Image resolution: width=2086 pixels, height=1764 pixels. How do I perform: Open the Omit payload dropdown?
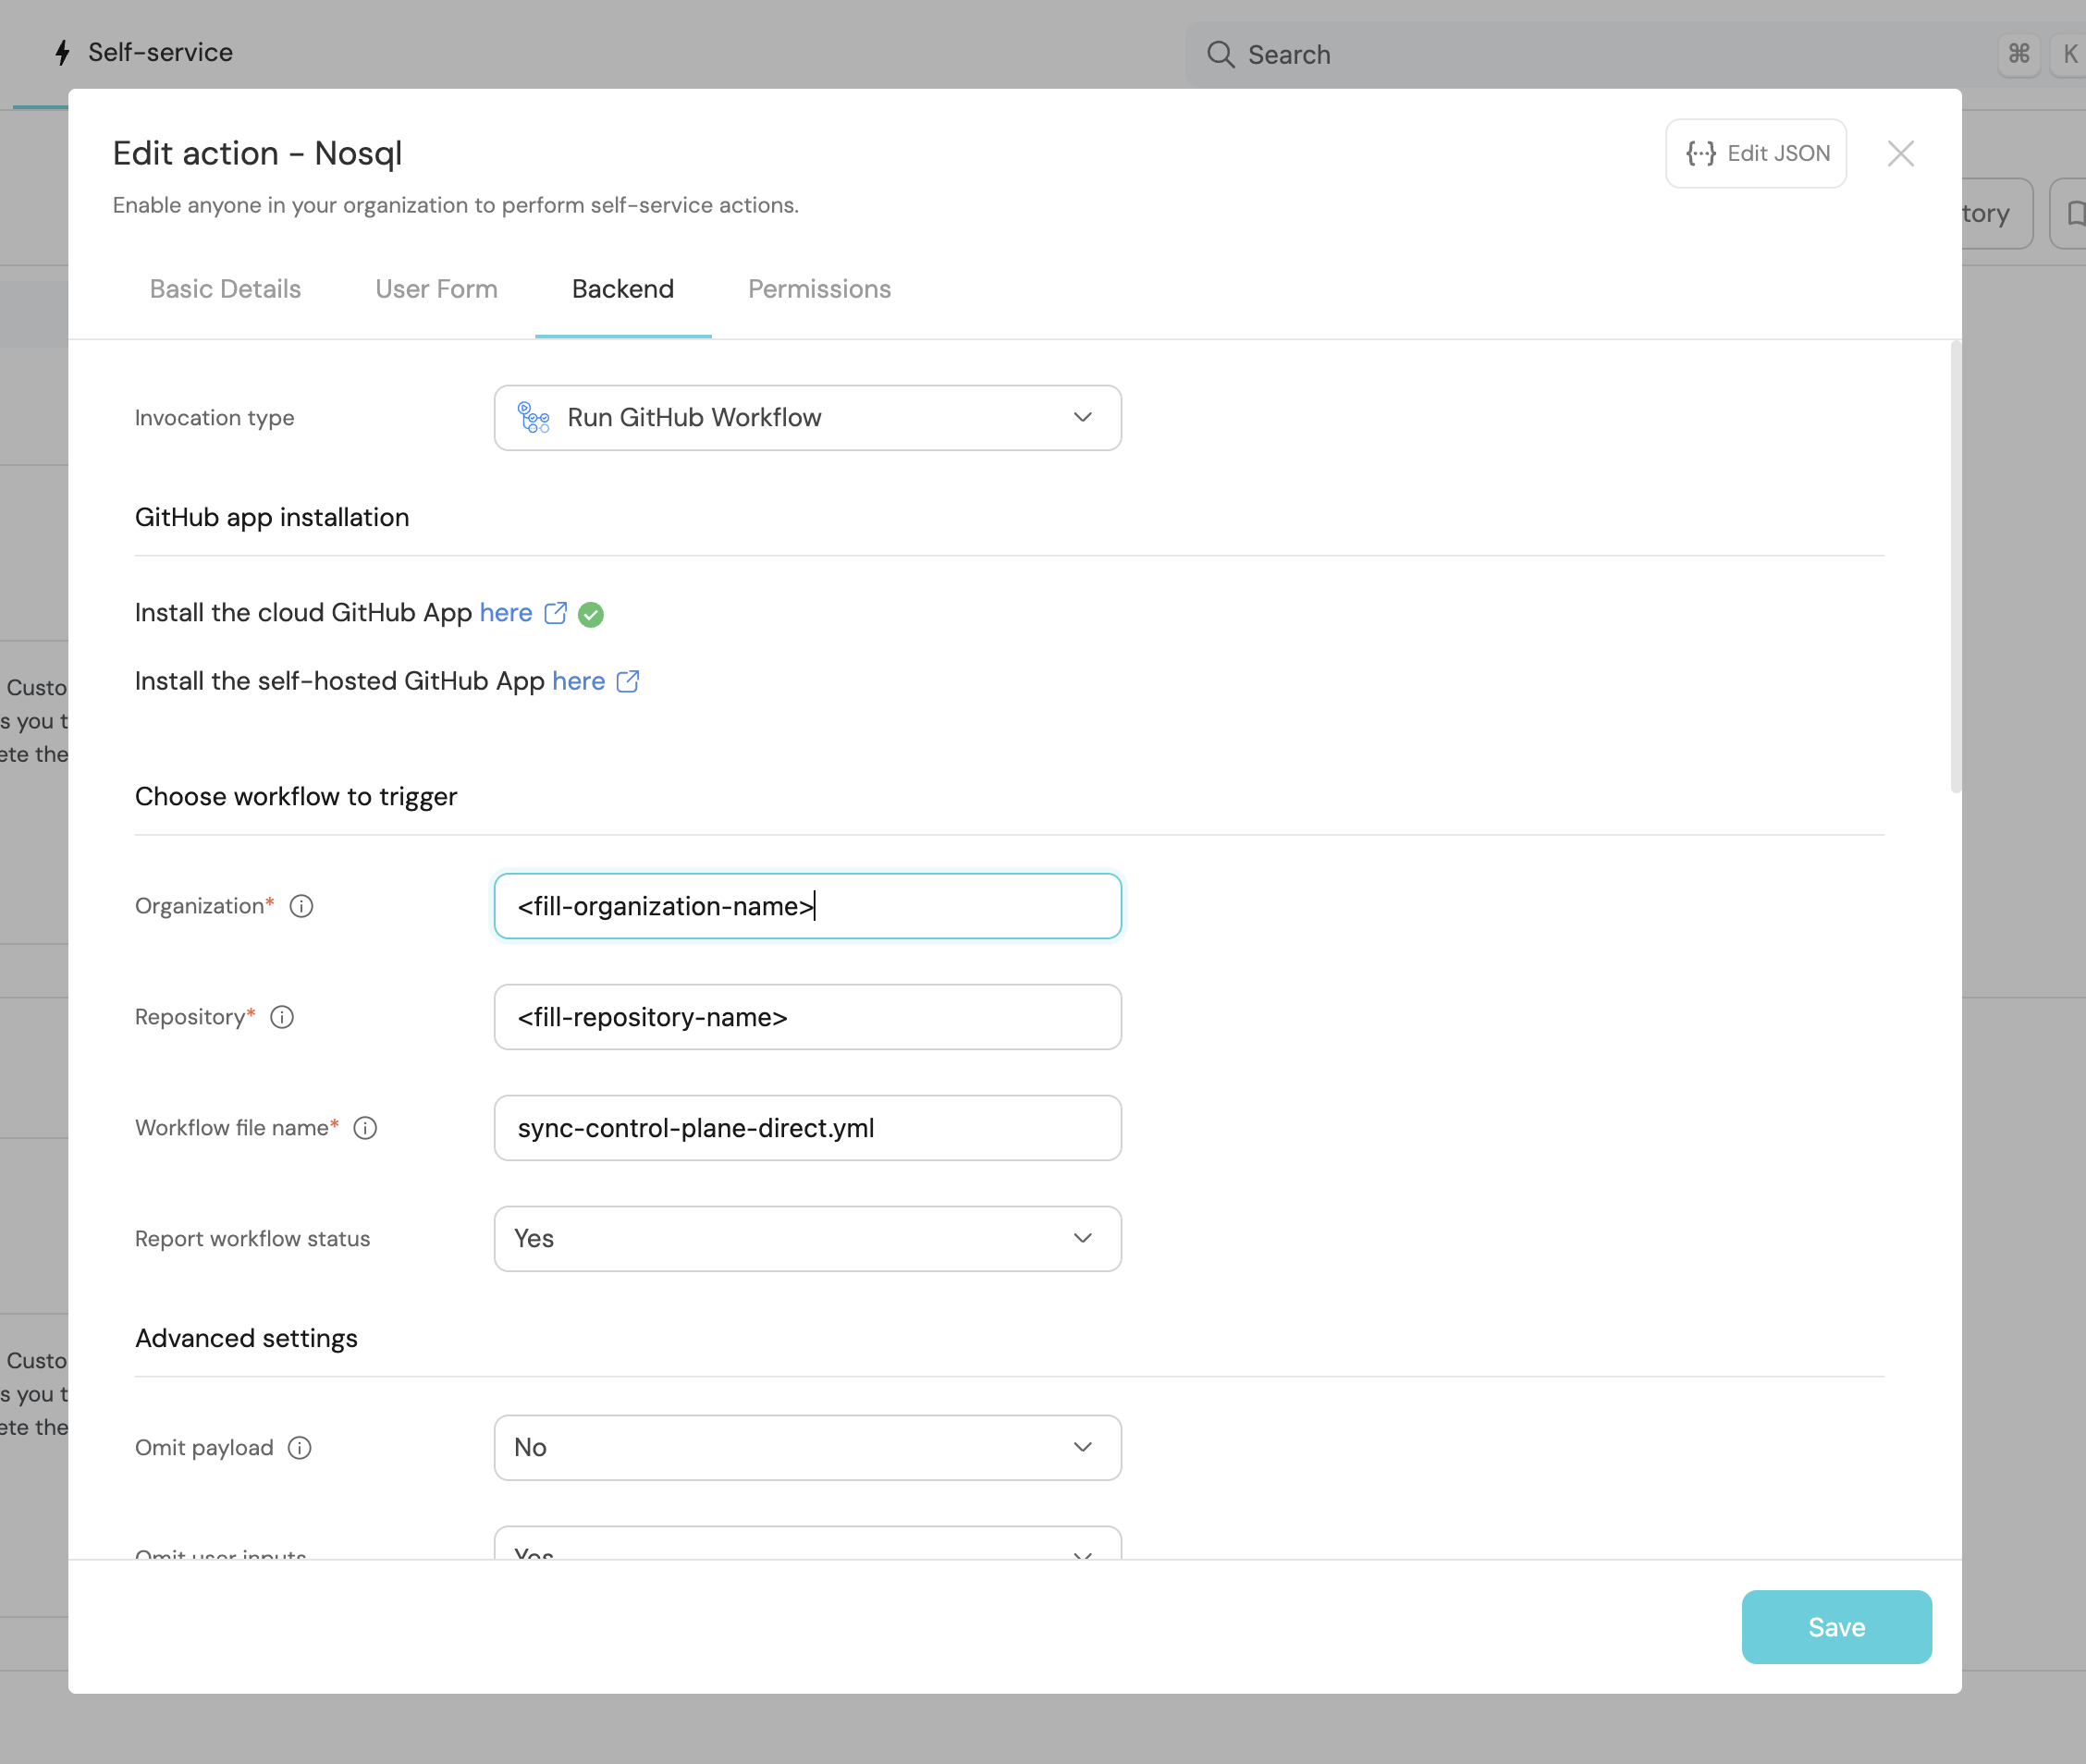tap(807, 1448)
